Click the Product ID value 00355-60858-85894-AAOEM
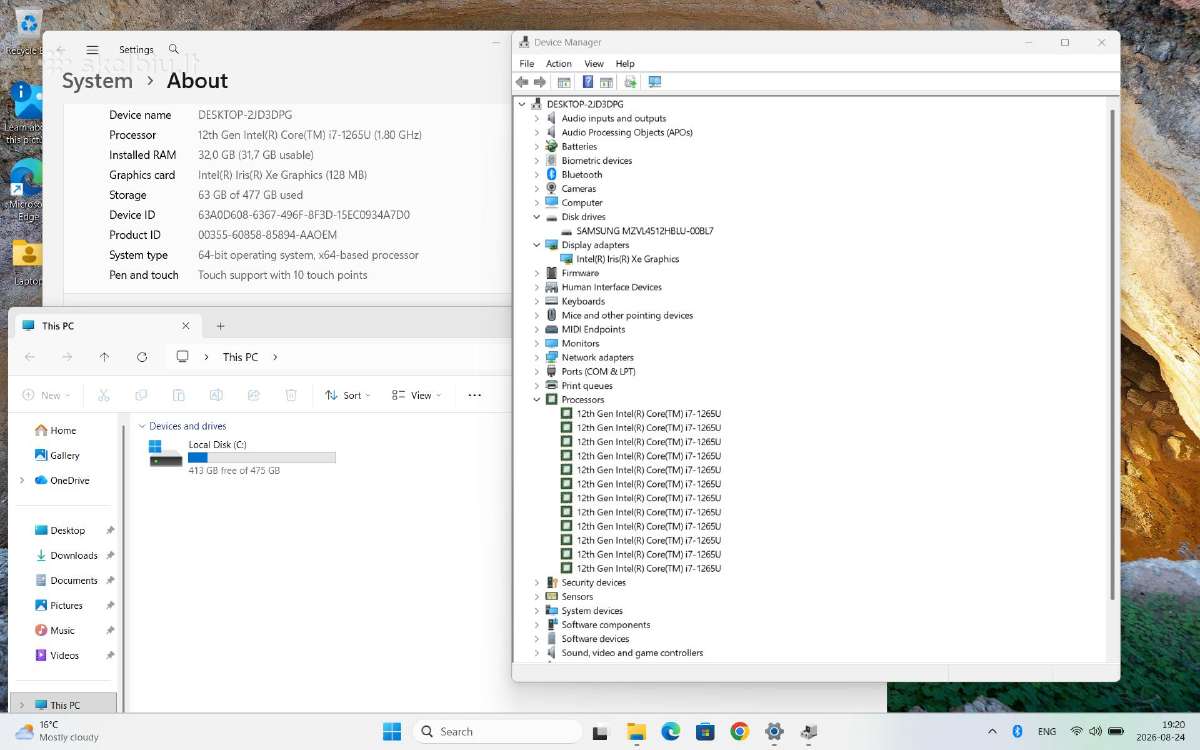The image size is (1200, 750). 268,235
